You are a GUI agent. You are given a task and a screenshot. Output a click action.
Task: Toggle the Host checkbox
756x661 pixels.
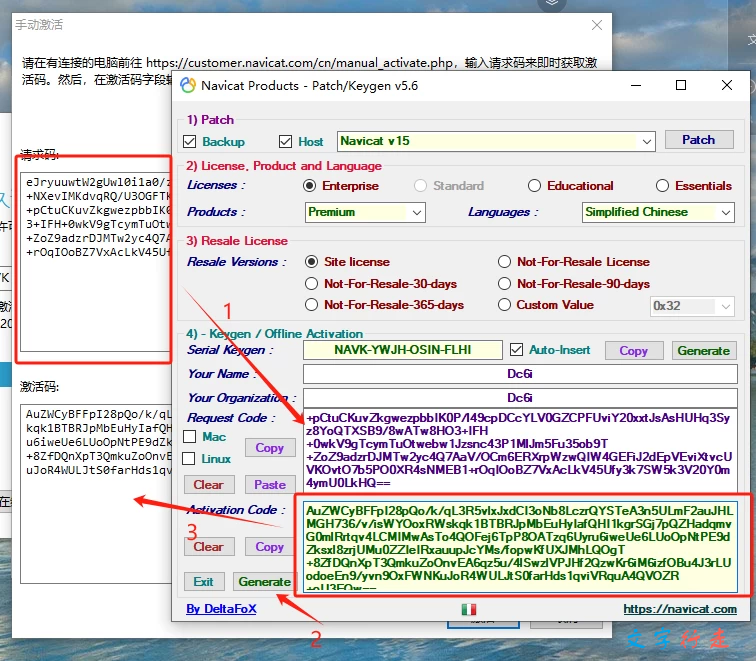285,142
